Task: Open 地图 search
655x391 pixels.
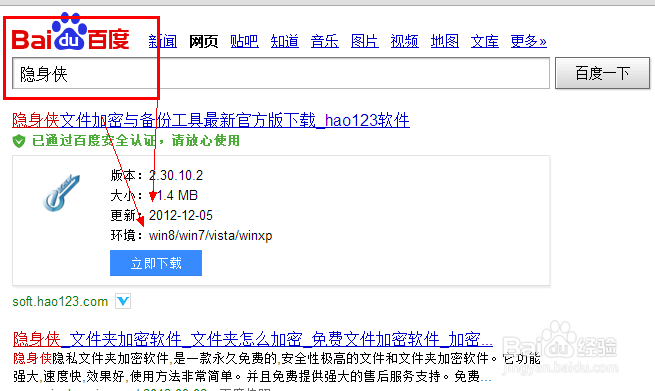Action: point(445,41)
